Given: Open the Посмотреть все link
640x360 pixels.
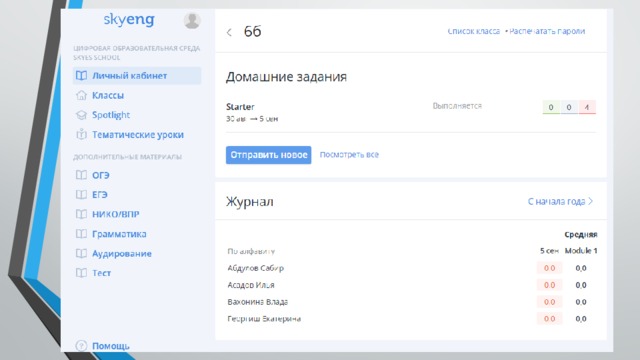Looking at the screenshot, I should tap(349, 155).
